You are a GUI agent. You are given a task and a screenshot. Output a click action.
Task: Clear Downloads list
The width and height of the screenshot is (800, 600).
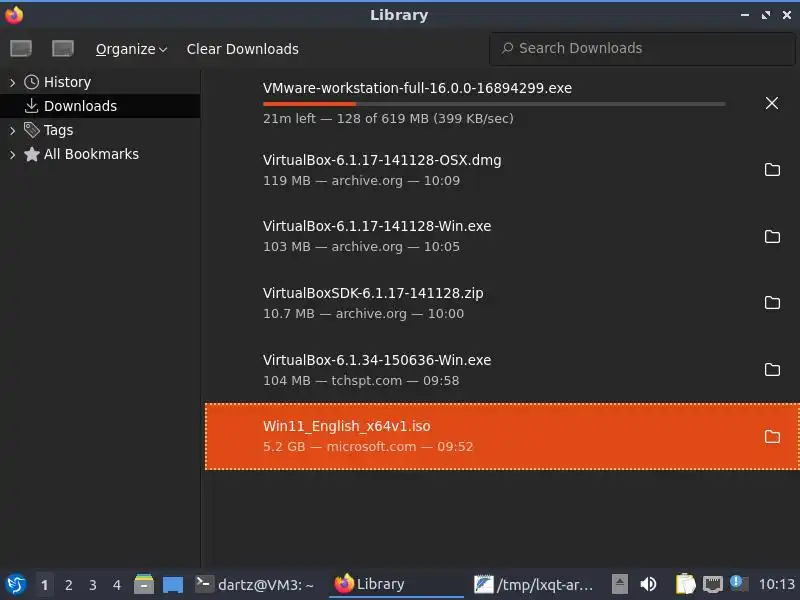(x=242, y=49)
